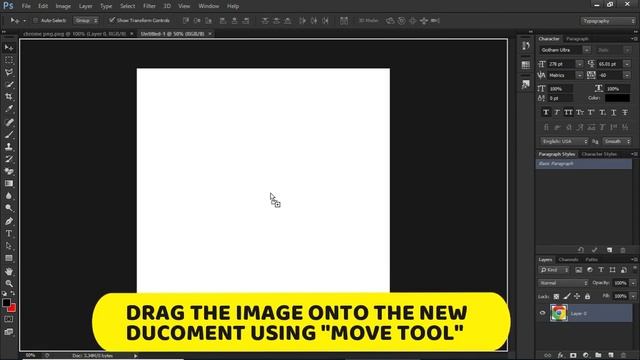Open the File menu

click(26, 6)
